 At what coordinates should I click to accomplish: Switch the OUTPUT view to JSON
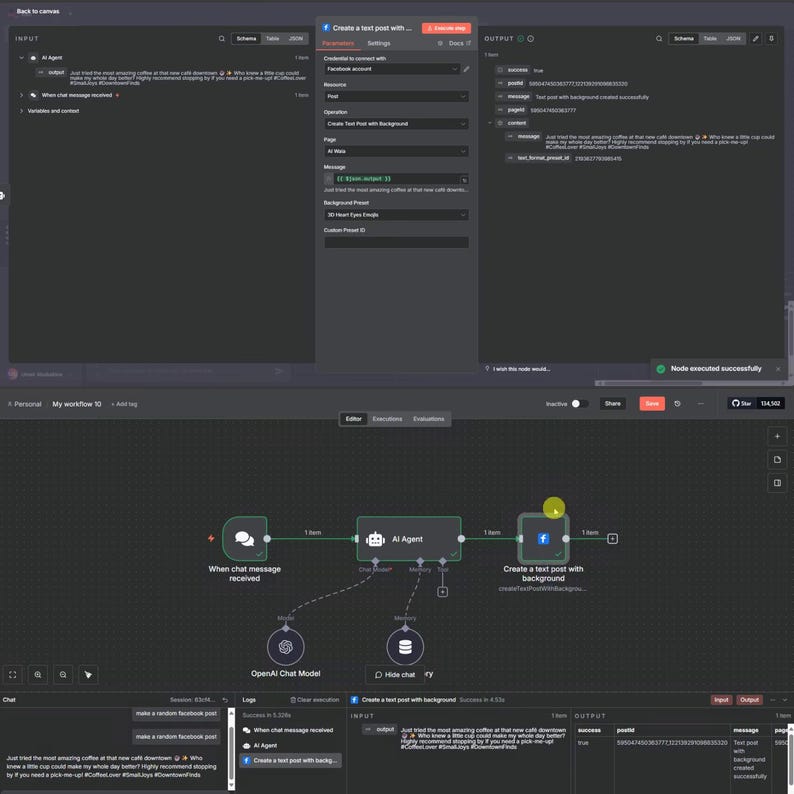point(733,38)
